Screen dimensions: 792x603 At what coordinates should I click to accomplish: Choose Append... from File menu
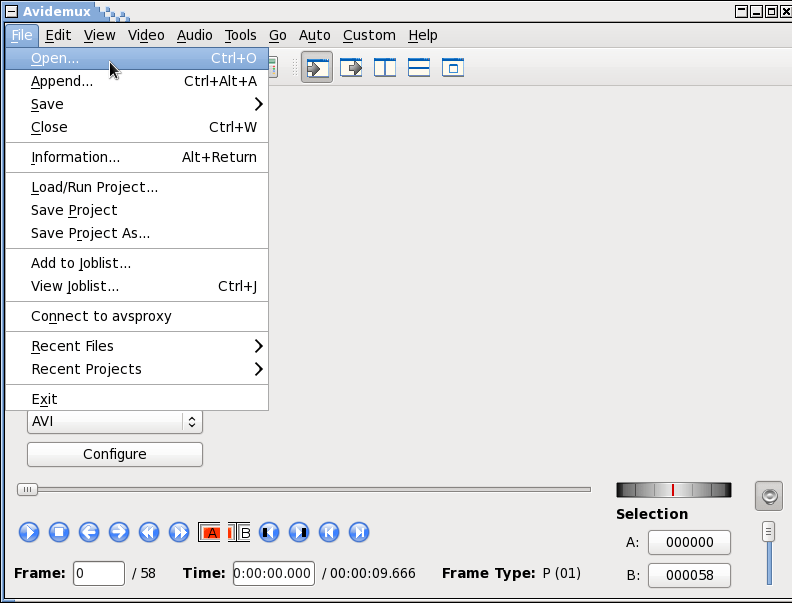(137, 81)
